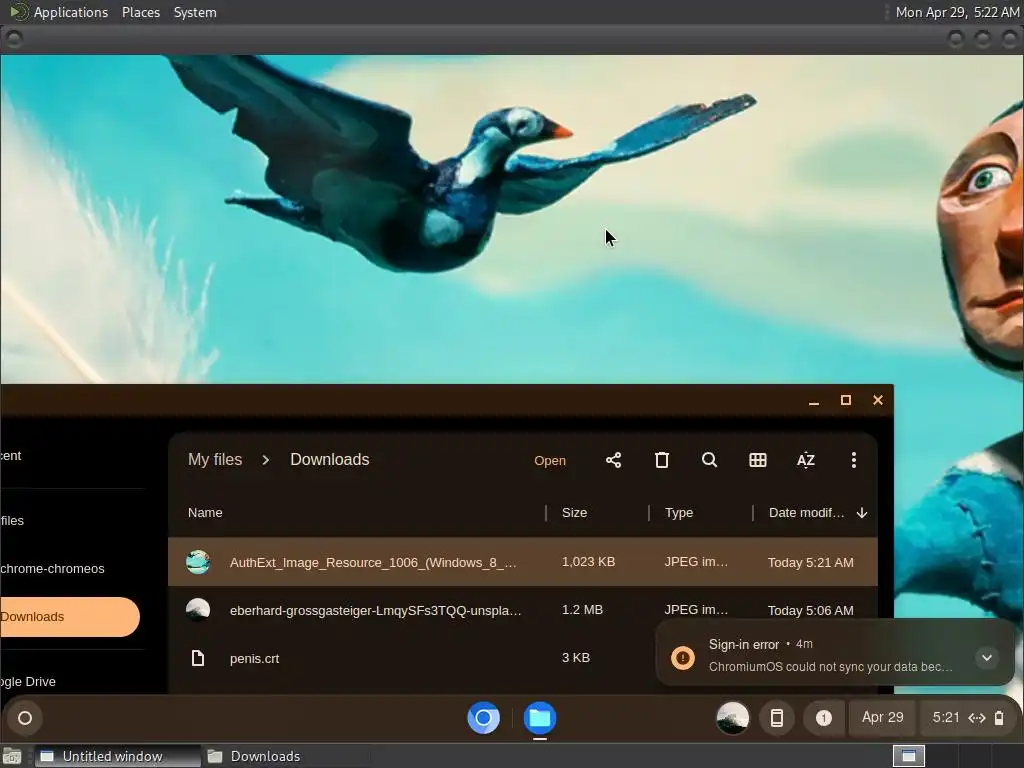Click Apr 29 date in shelf
The width and height of the screenshot is (1024, 768).
[882, 717]
